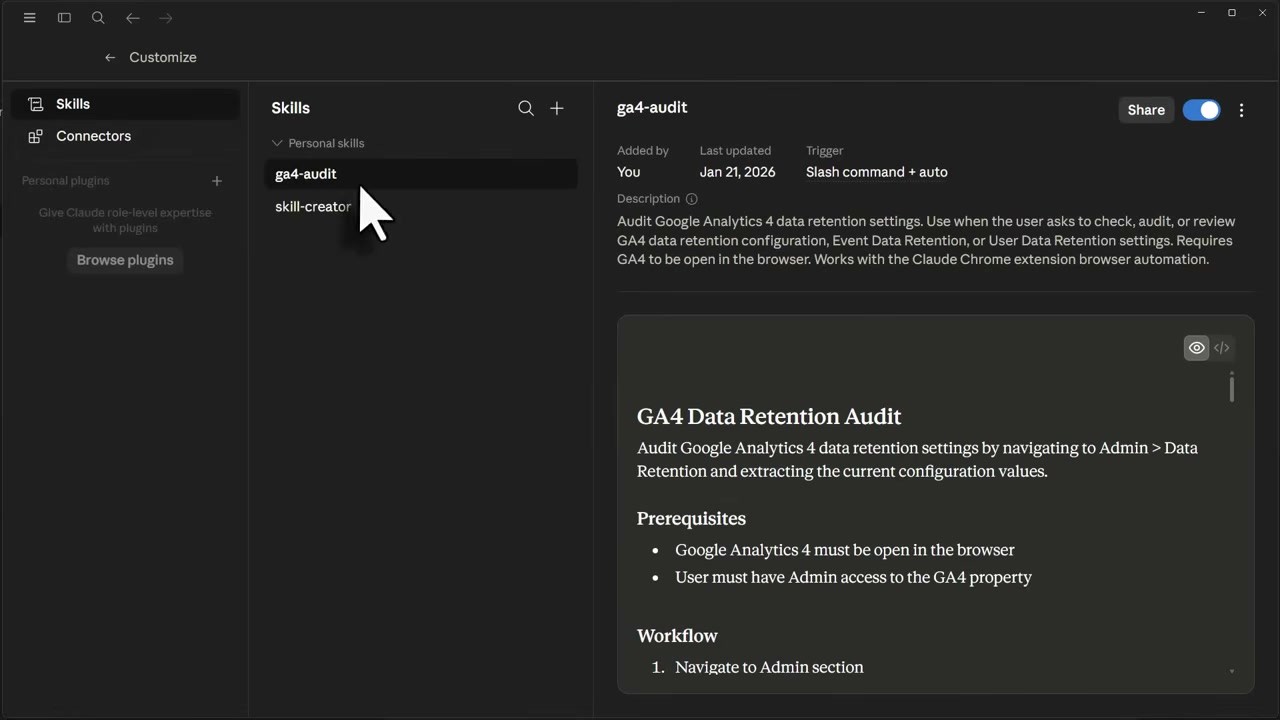Open the Connectors tab

click(x=125, y=136)
